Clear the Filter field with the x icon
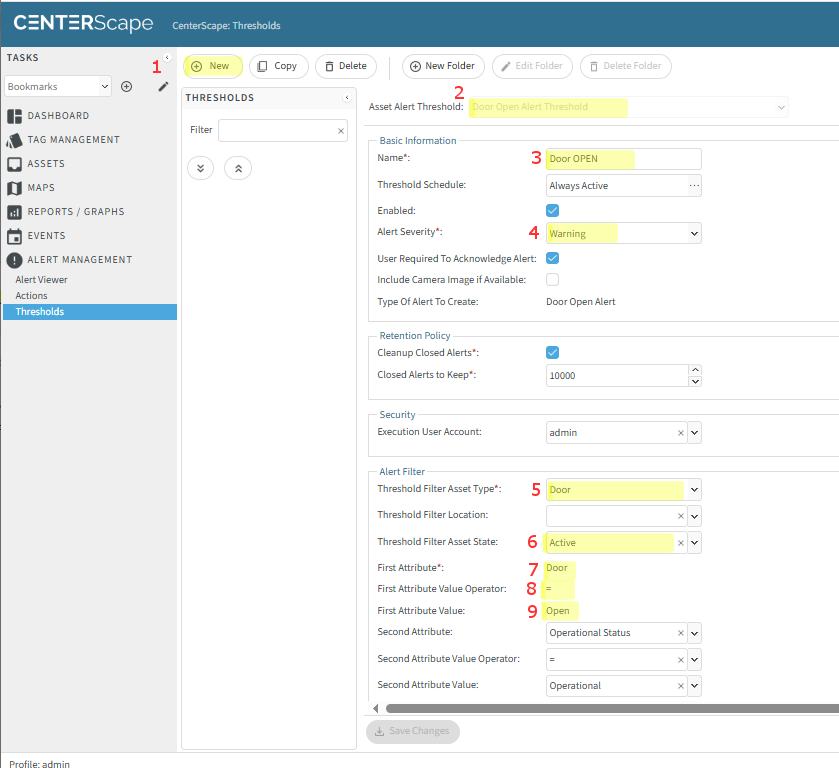 pyautogui.click(x=340, y=131)
